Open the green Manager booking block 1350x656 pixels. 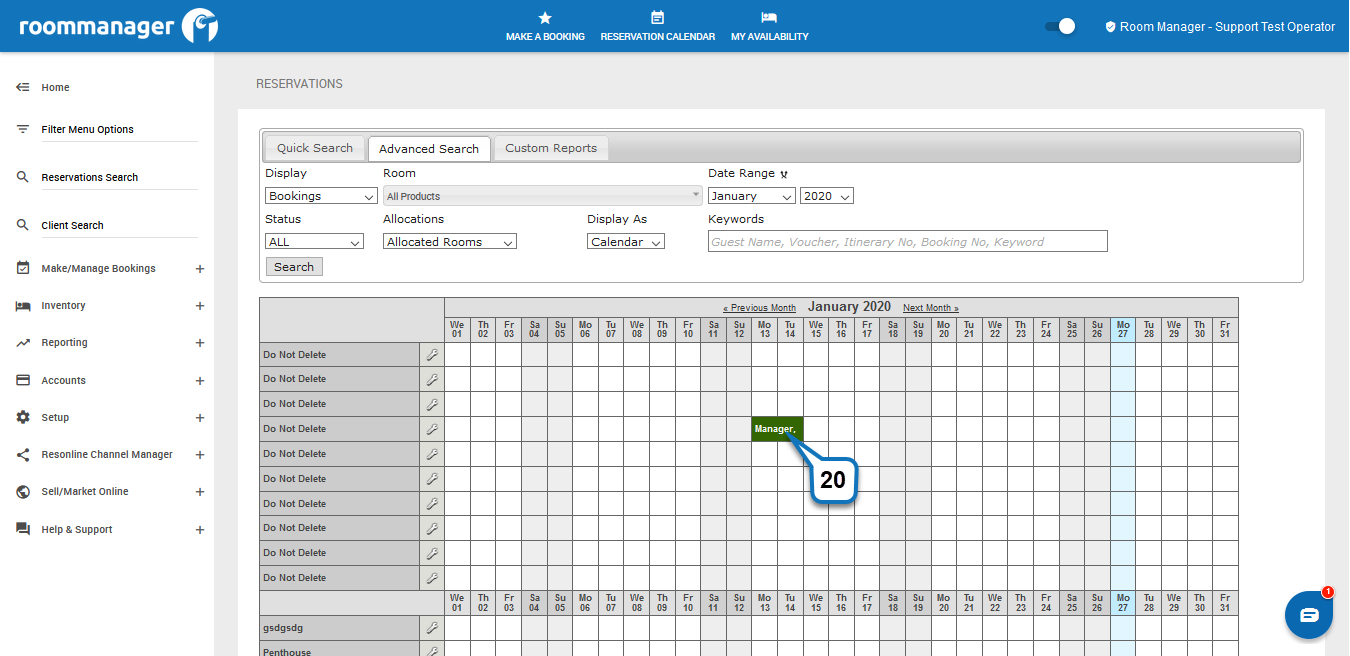tap(777, 429)
